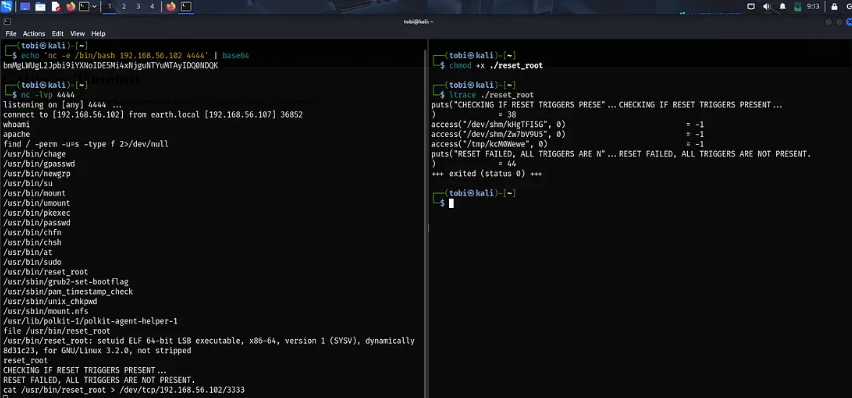Click the '/usr/sbin/mount.nfs' line

(46, 311)
